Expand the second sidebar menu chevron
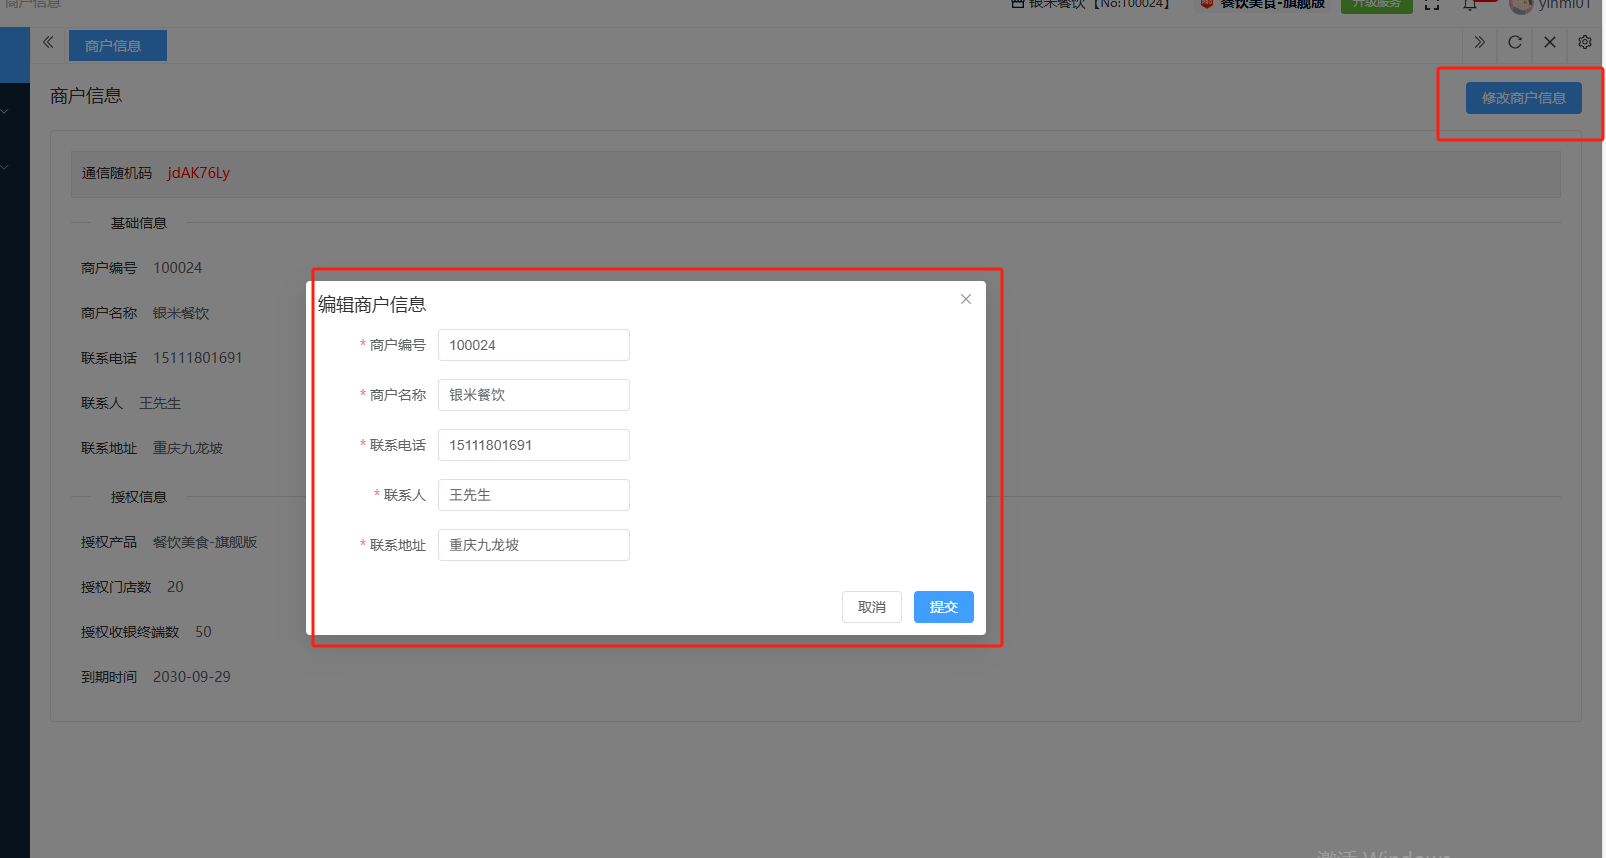 pos(5,167)
